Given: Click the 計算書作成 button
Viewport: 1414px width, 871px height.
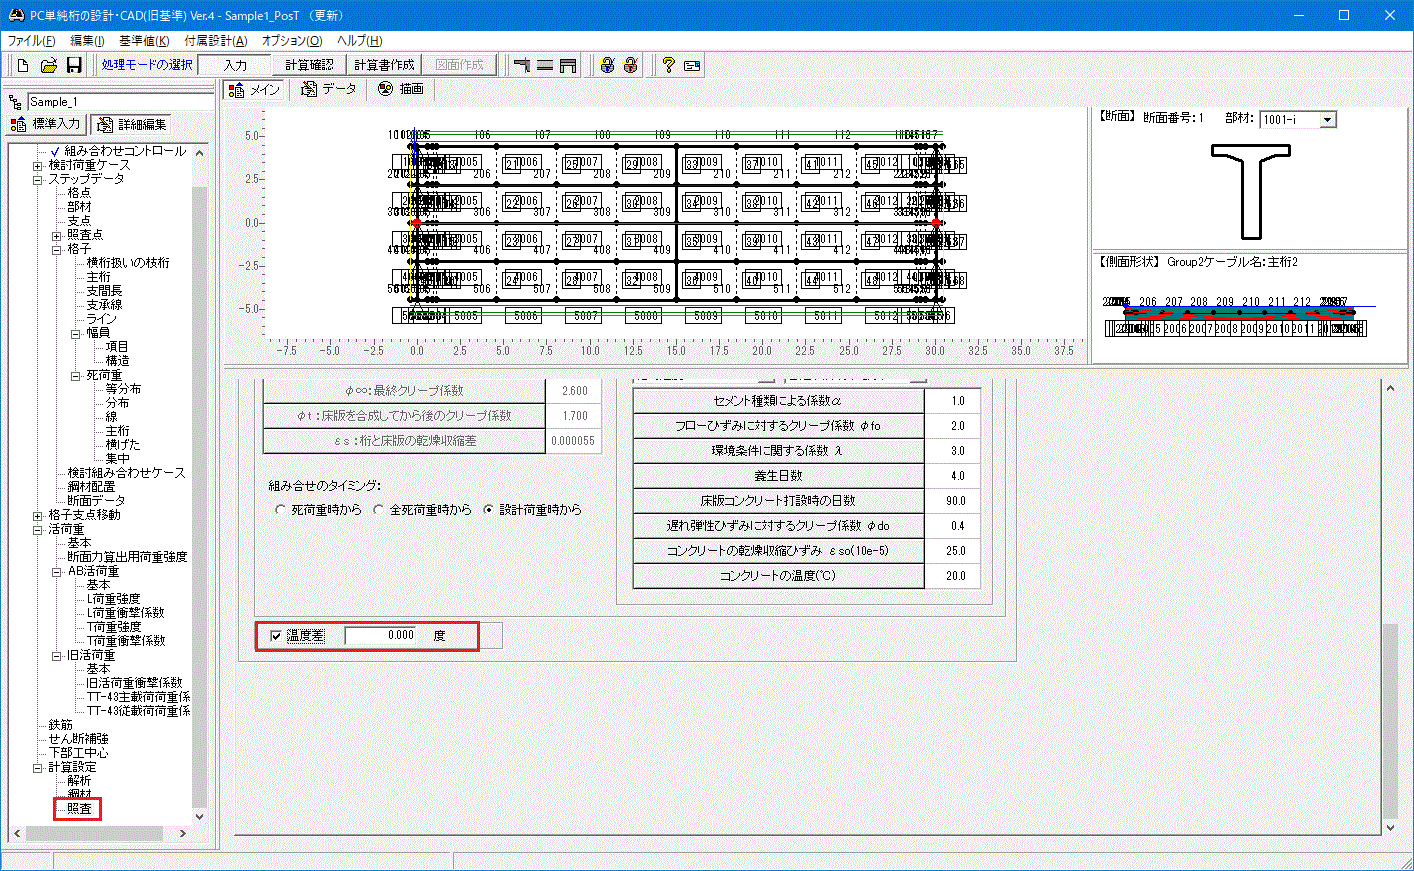Looking at the screenshot, I should coord(384,65).
